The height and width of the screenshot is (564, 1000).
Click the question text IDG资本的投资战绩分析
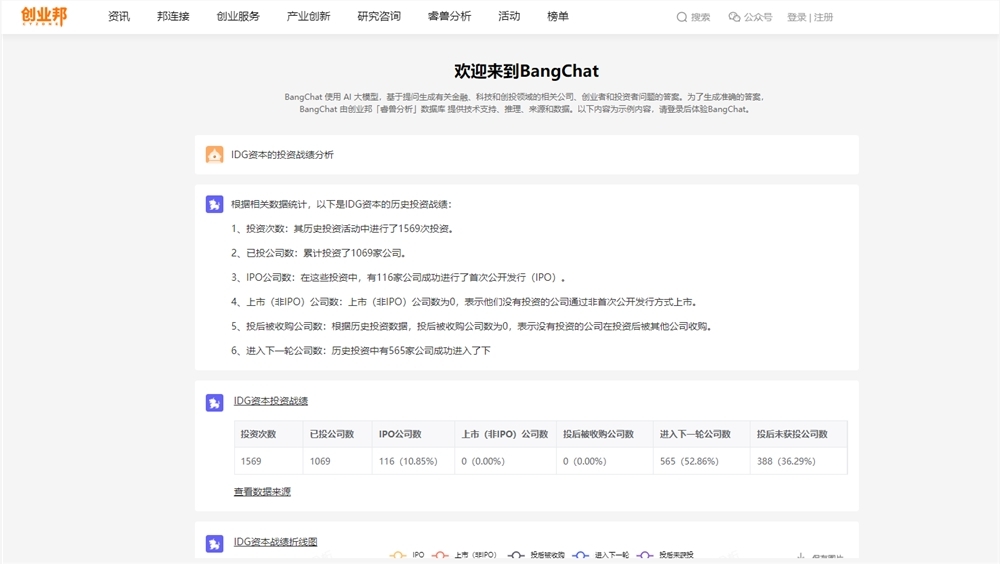click(282, 154)
